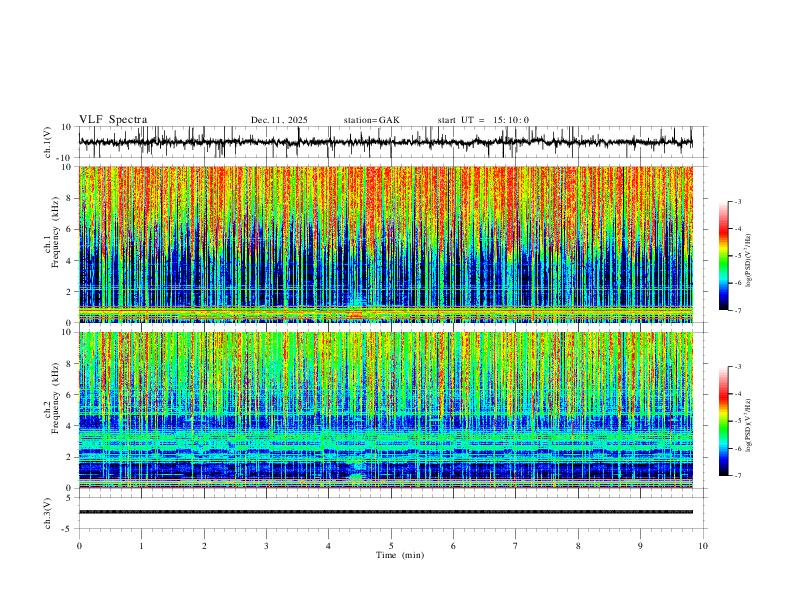Click the '-3' label on upper colorbar
Viewport: 792px width, 612px height.
[x=737, y=201]
